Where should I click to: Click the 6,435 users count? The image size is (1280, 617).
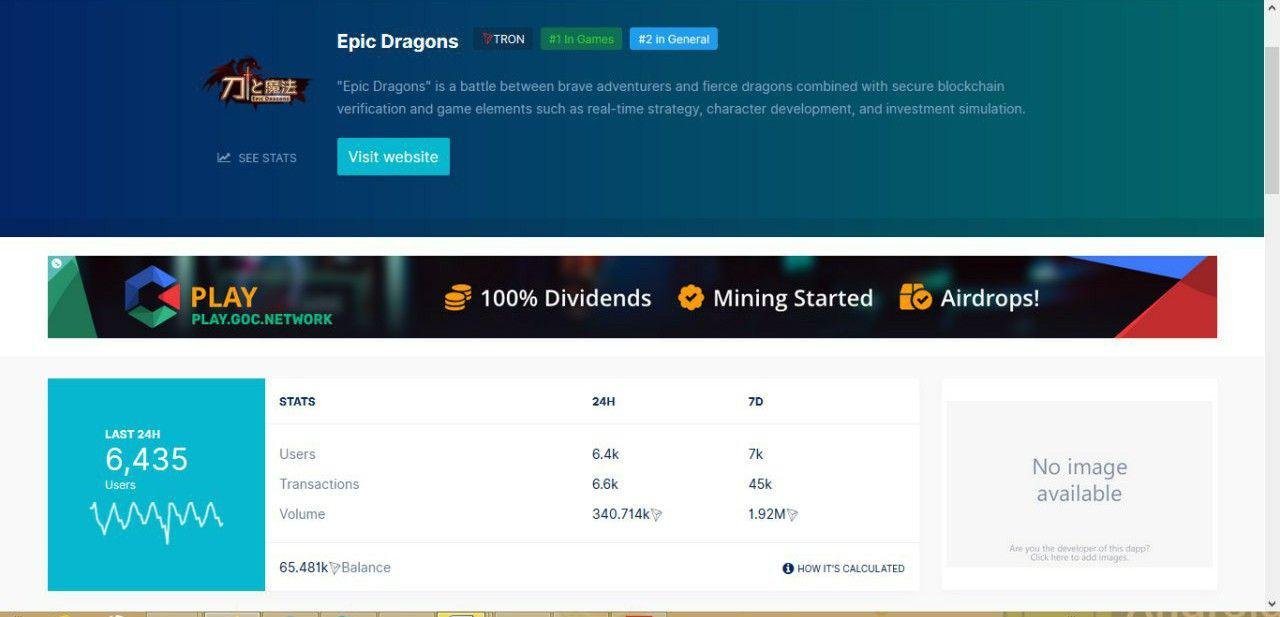point(147,460)
